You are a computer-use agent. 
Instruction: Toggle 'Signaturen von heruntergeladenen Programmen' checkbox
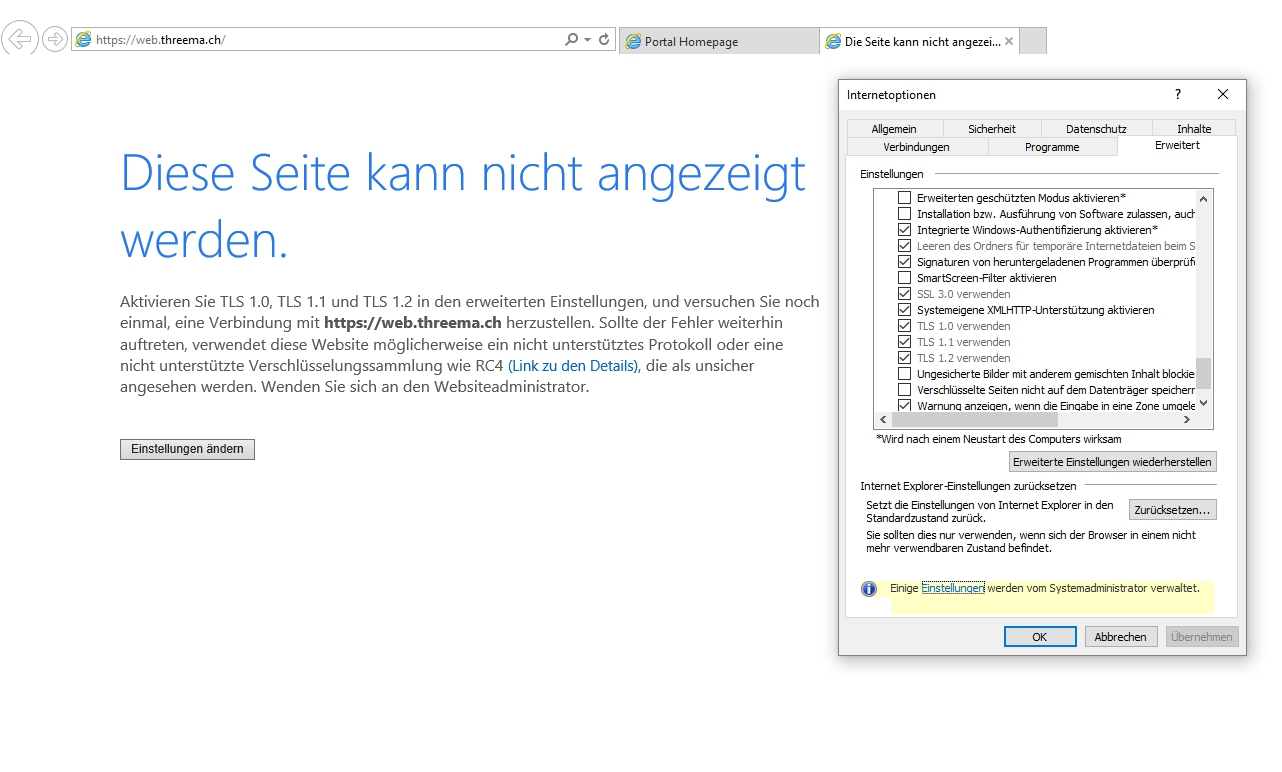pyautogui.click(x=905, y=262)
